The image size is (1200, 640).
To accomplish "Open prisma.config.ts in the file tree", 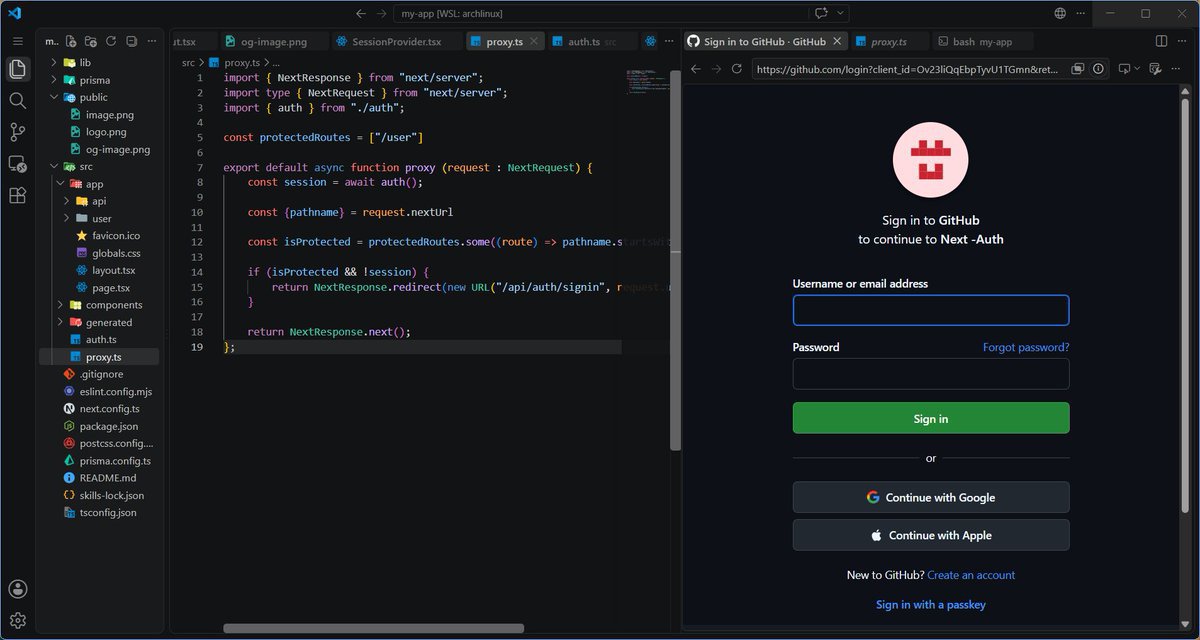I will [x=115, y=461].
